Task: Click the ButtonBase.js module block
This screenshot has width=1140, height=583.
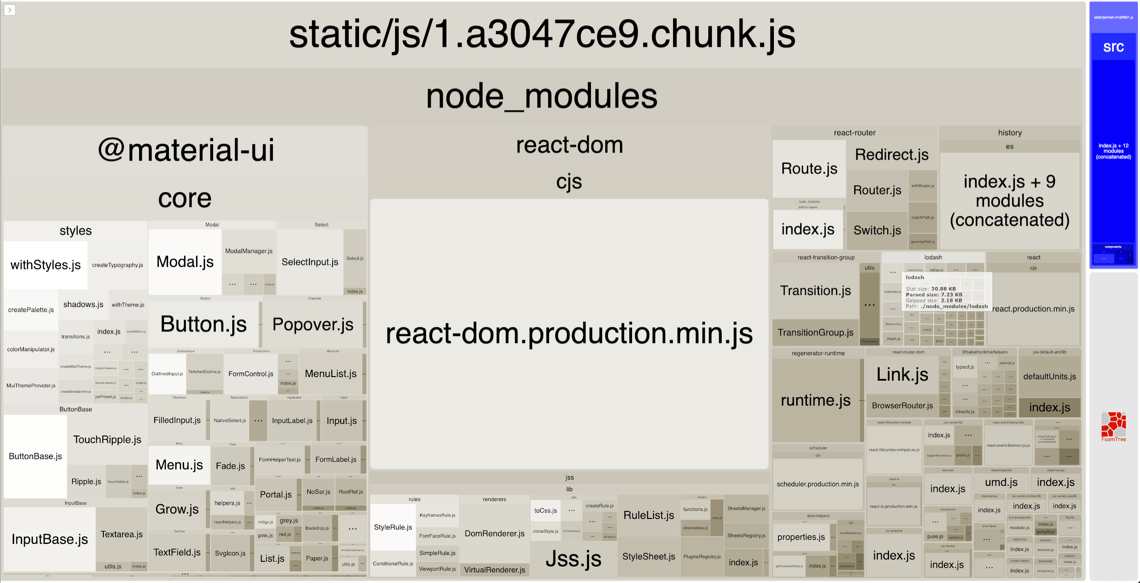Action: [x=35, y=456]
